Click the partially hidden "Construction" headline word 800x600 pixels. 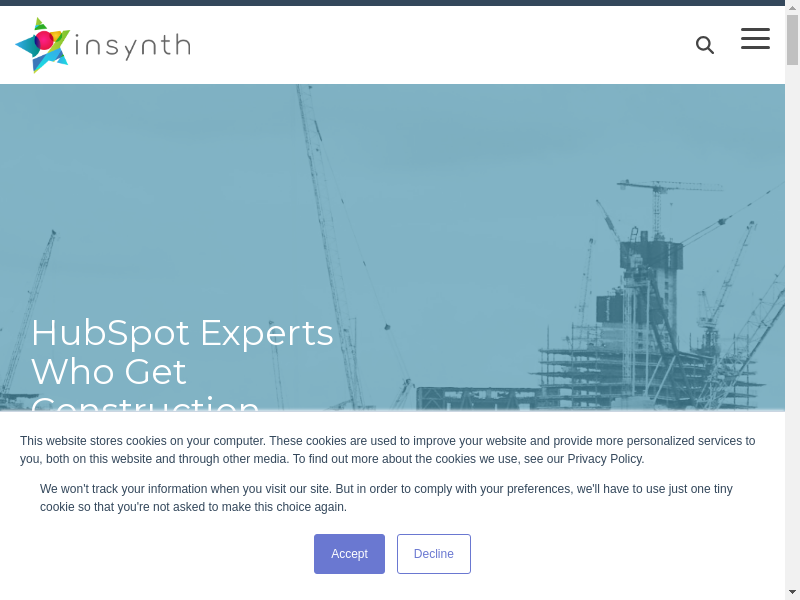point(145,403)
